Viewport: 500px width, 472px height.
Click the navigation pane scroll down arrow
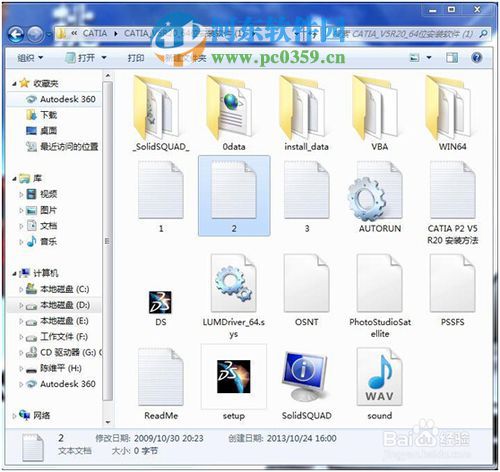[x=107, y=422]
